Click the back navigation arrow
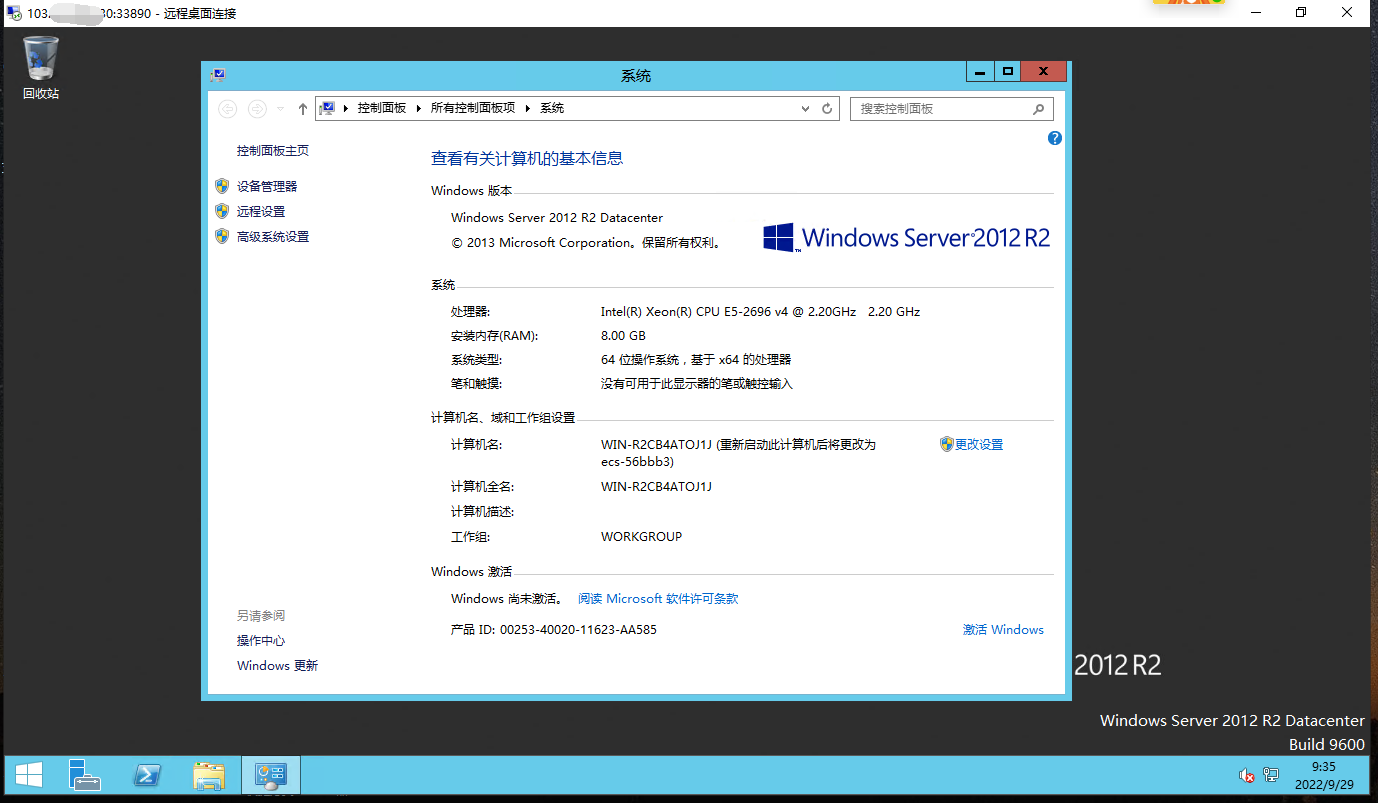1378x803 pixels. pos(227,109)
